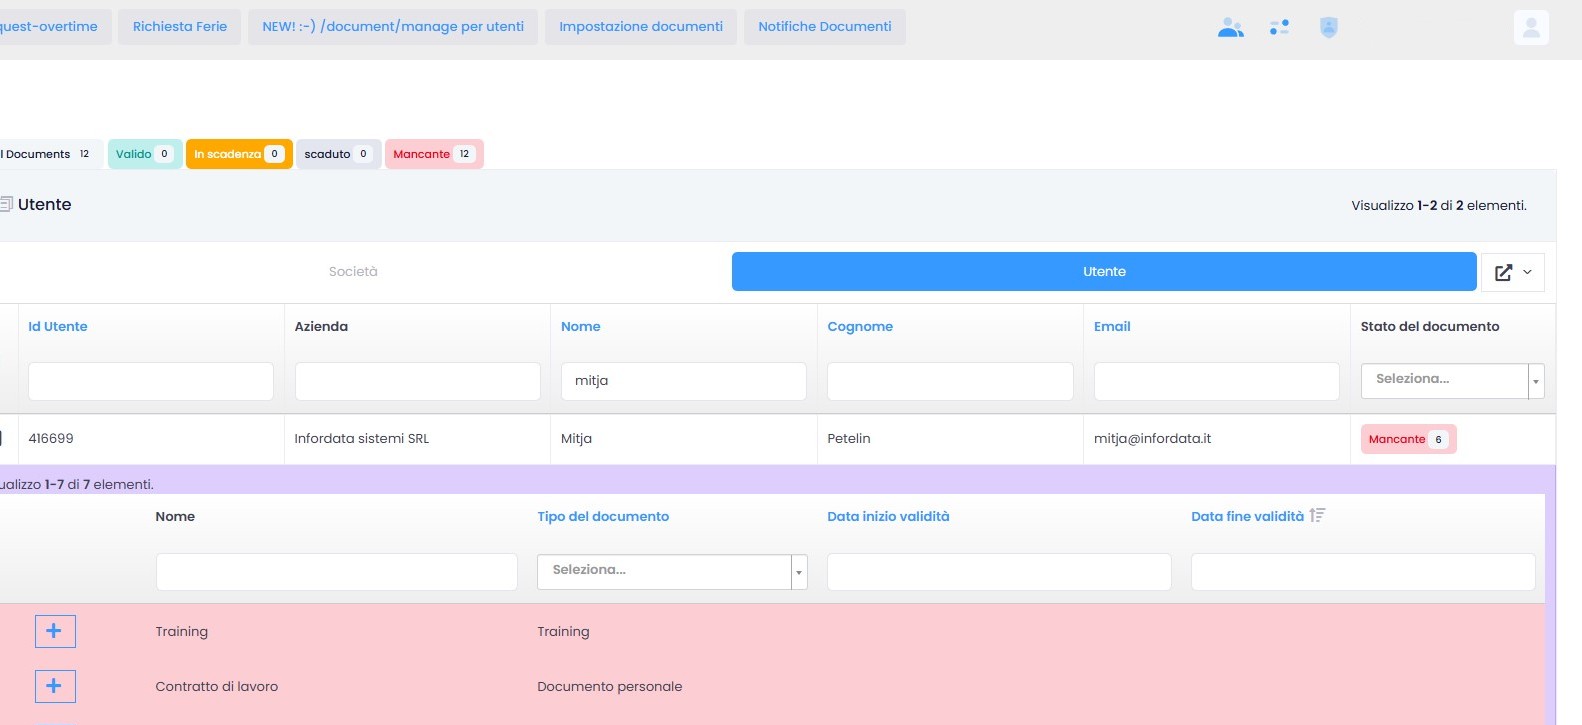The width and height of the screenshot is (1582, 725).
Task: Click the Azienda filter field
Action: pos(417,381)
